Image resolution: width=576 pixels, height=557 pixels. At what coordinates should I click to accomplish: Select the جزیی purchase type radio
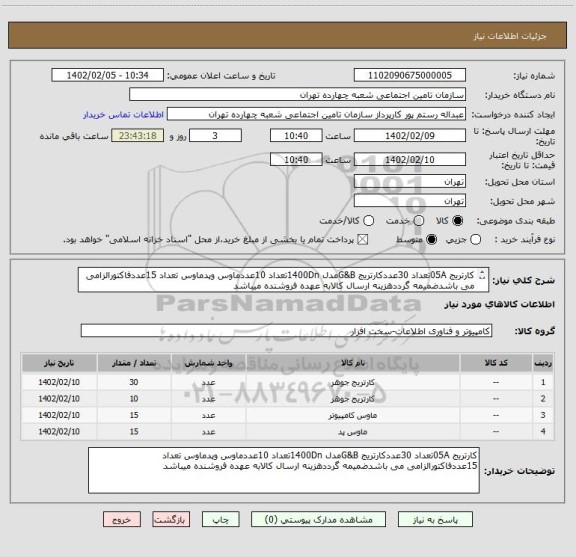pos(475,240)
